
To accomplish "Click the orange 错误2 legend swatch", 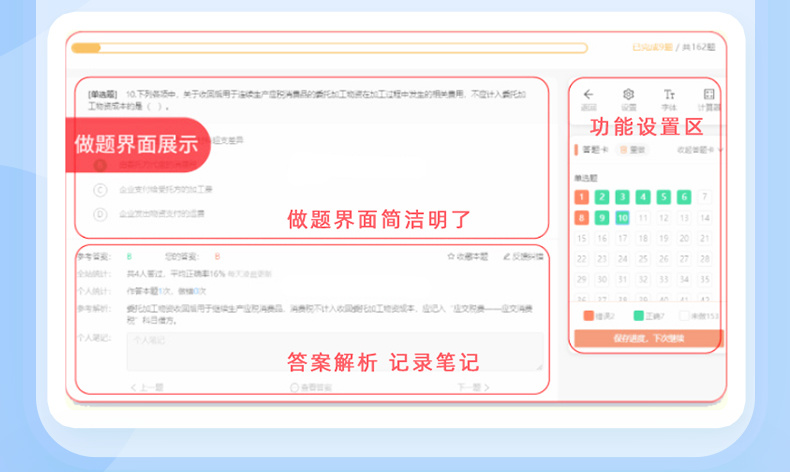I will 588,316.
